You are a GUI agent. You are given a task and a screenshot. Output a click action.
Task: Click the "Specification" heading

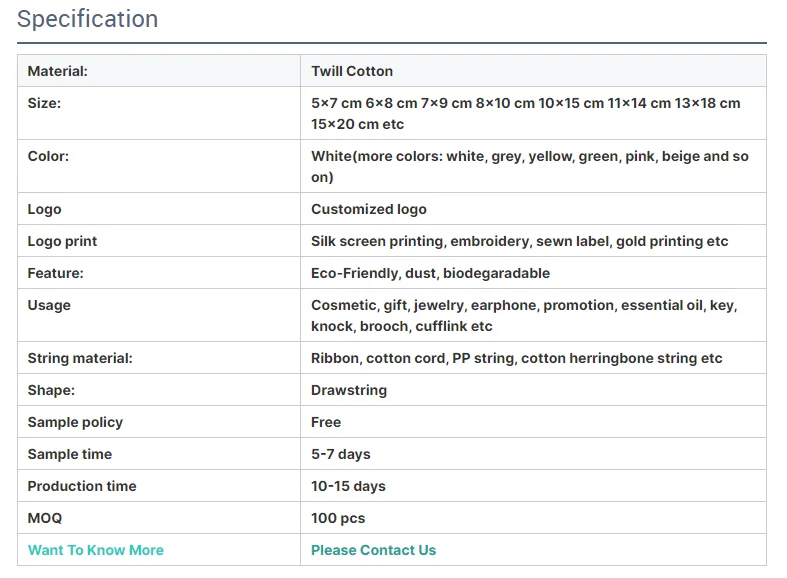88,19
